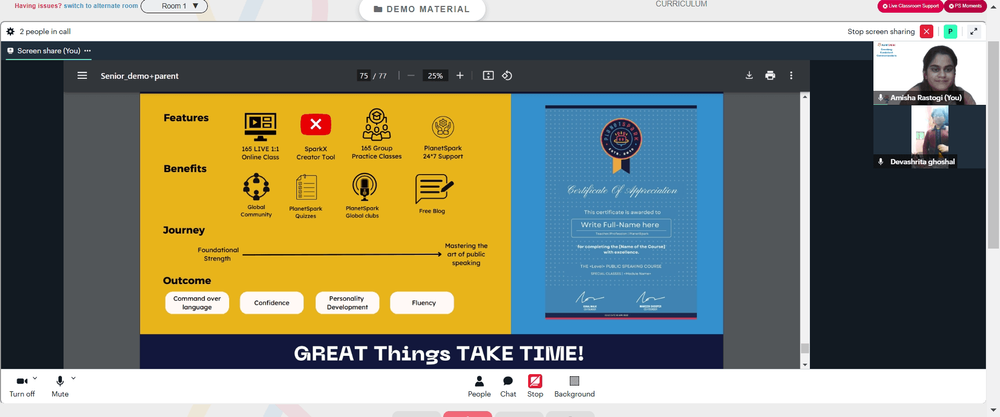
Task: Click the Fit to page icon
Action: tap(488, 75)
